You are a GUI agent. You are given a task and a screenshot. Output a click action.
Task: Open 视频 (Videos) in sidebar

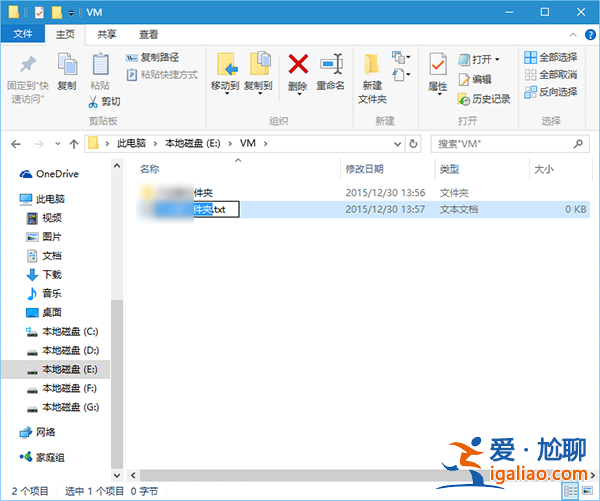[x=44, y=218]
